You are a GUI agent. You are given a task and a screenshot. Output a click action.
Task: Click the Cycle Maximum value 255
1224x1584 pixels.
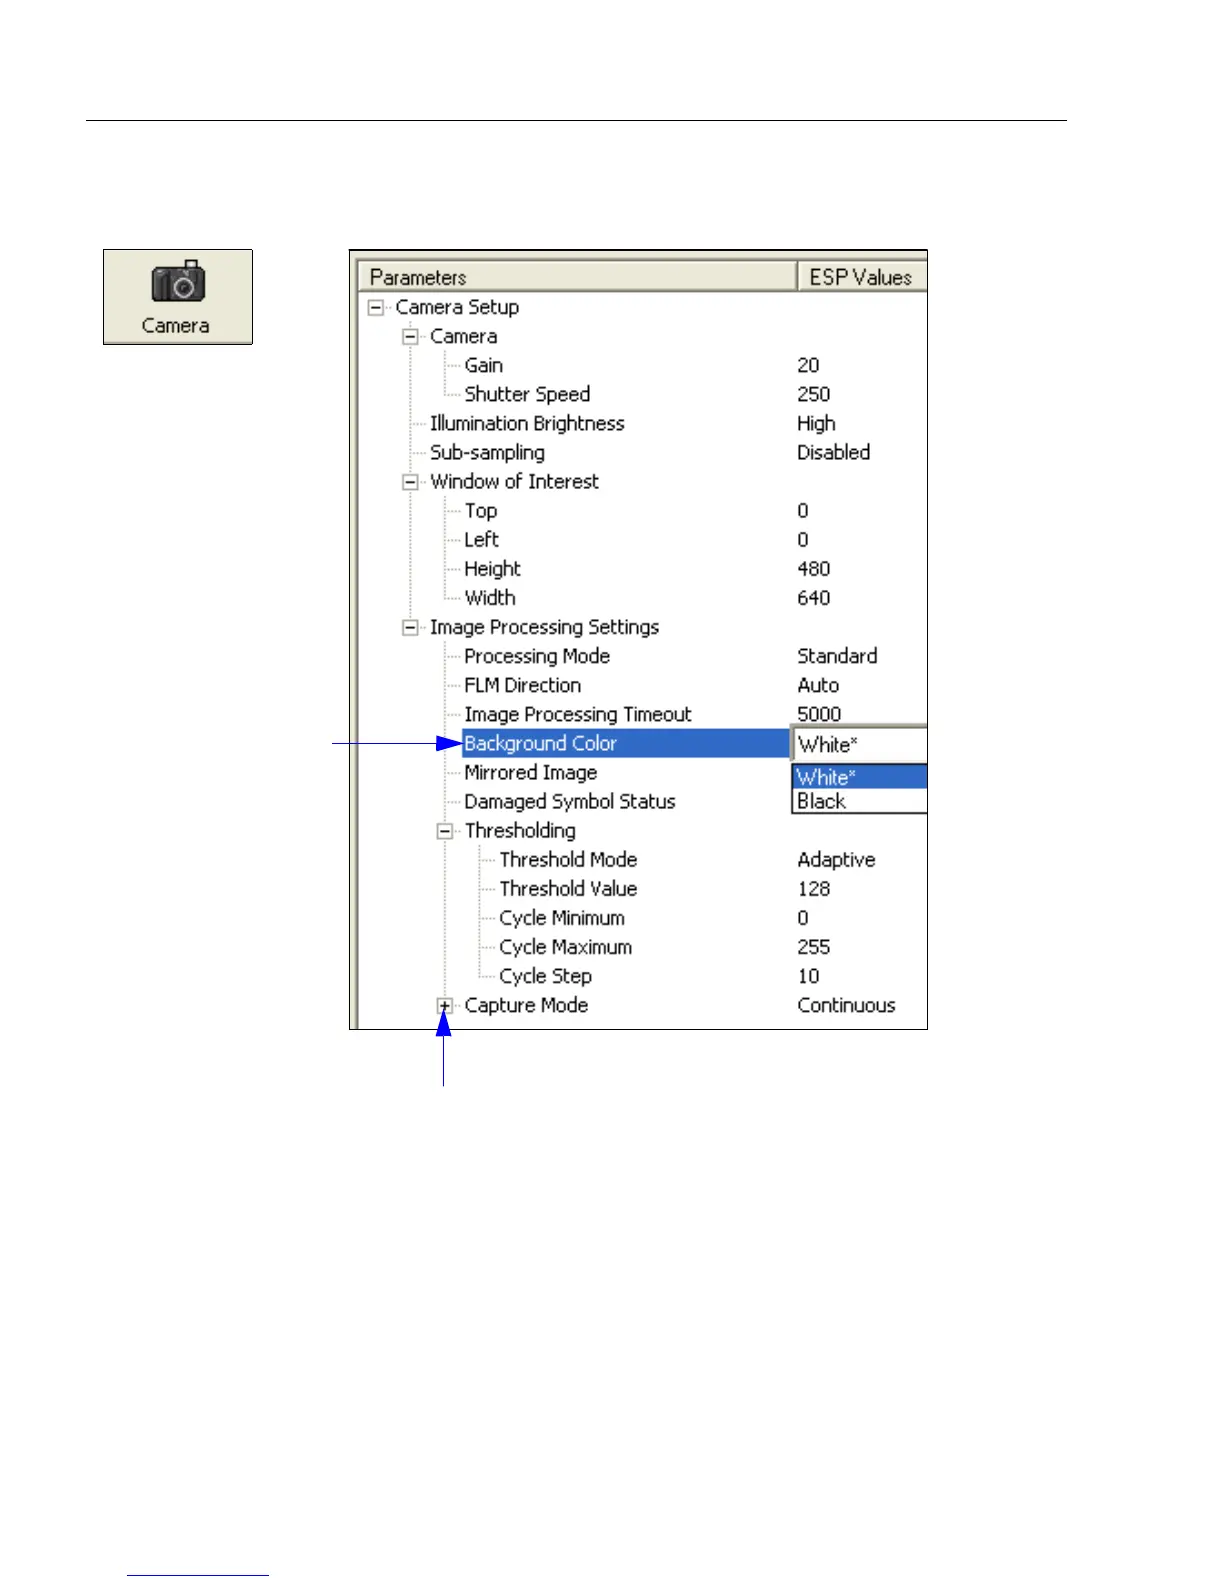click(814, 947)
